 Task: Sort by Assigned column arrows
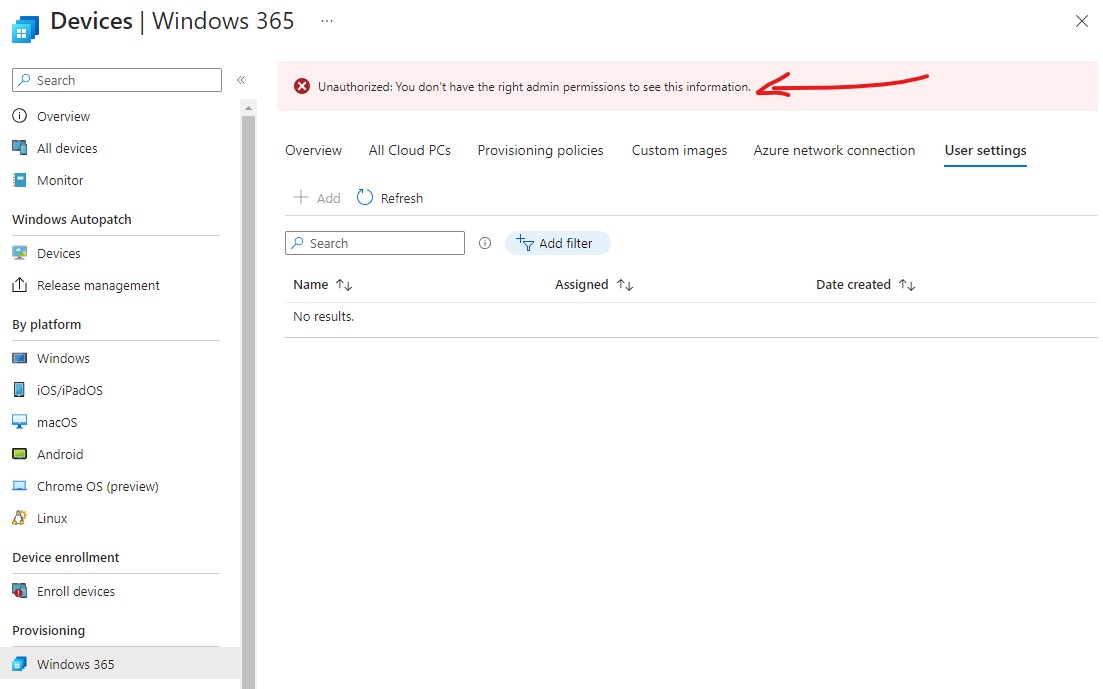coord(625,284)
